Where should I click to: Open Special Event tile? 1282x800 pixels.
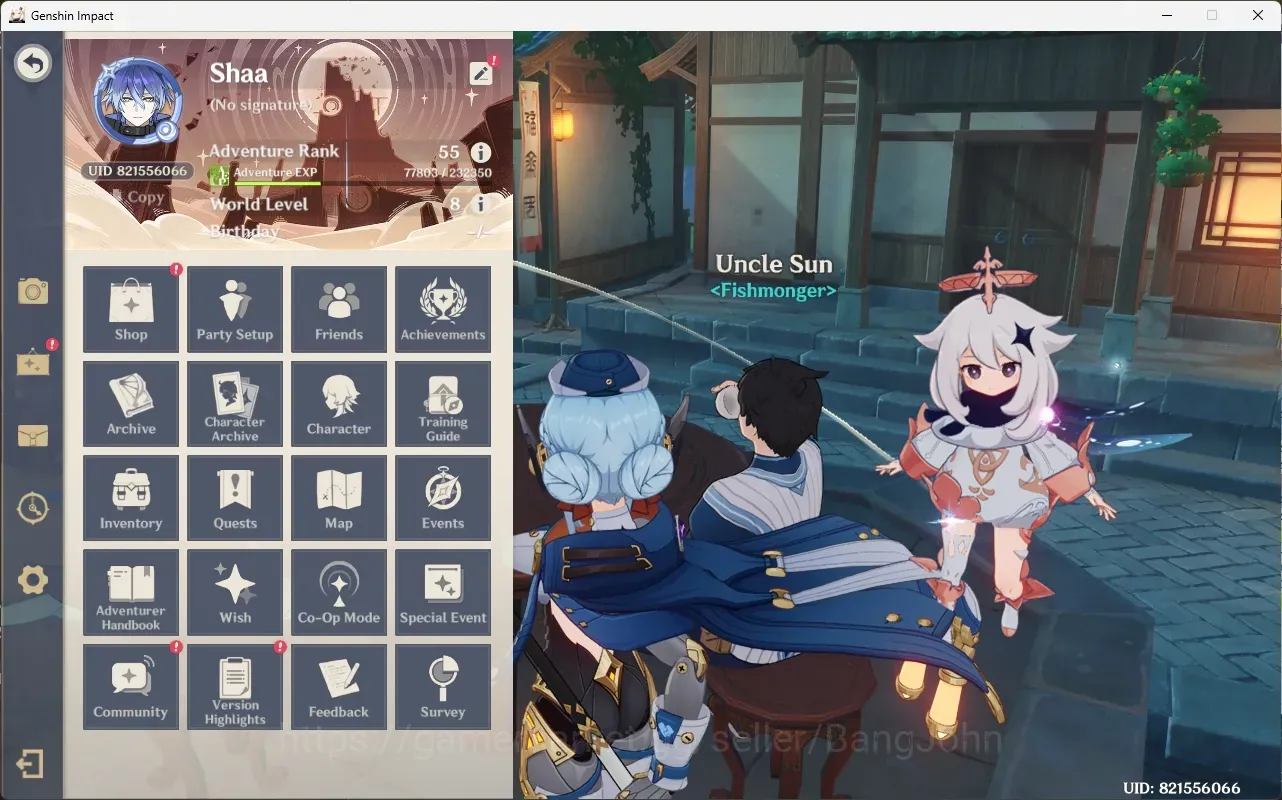pyautogui.click(x=443, y=592)
